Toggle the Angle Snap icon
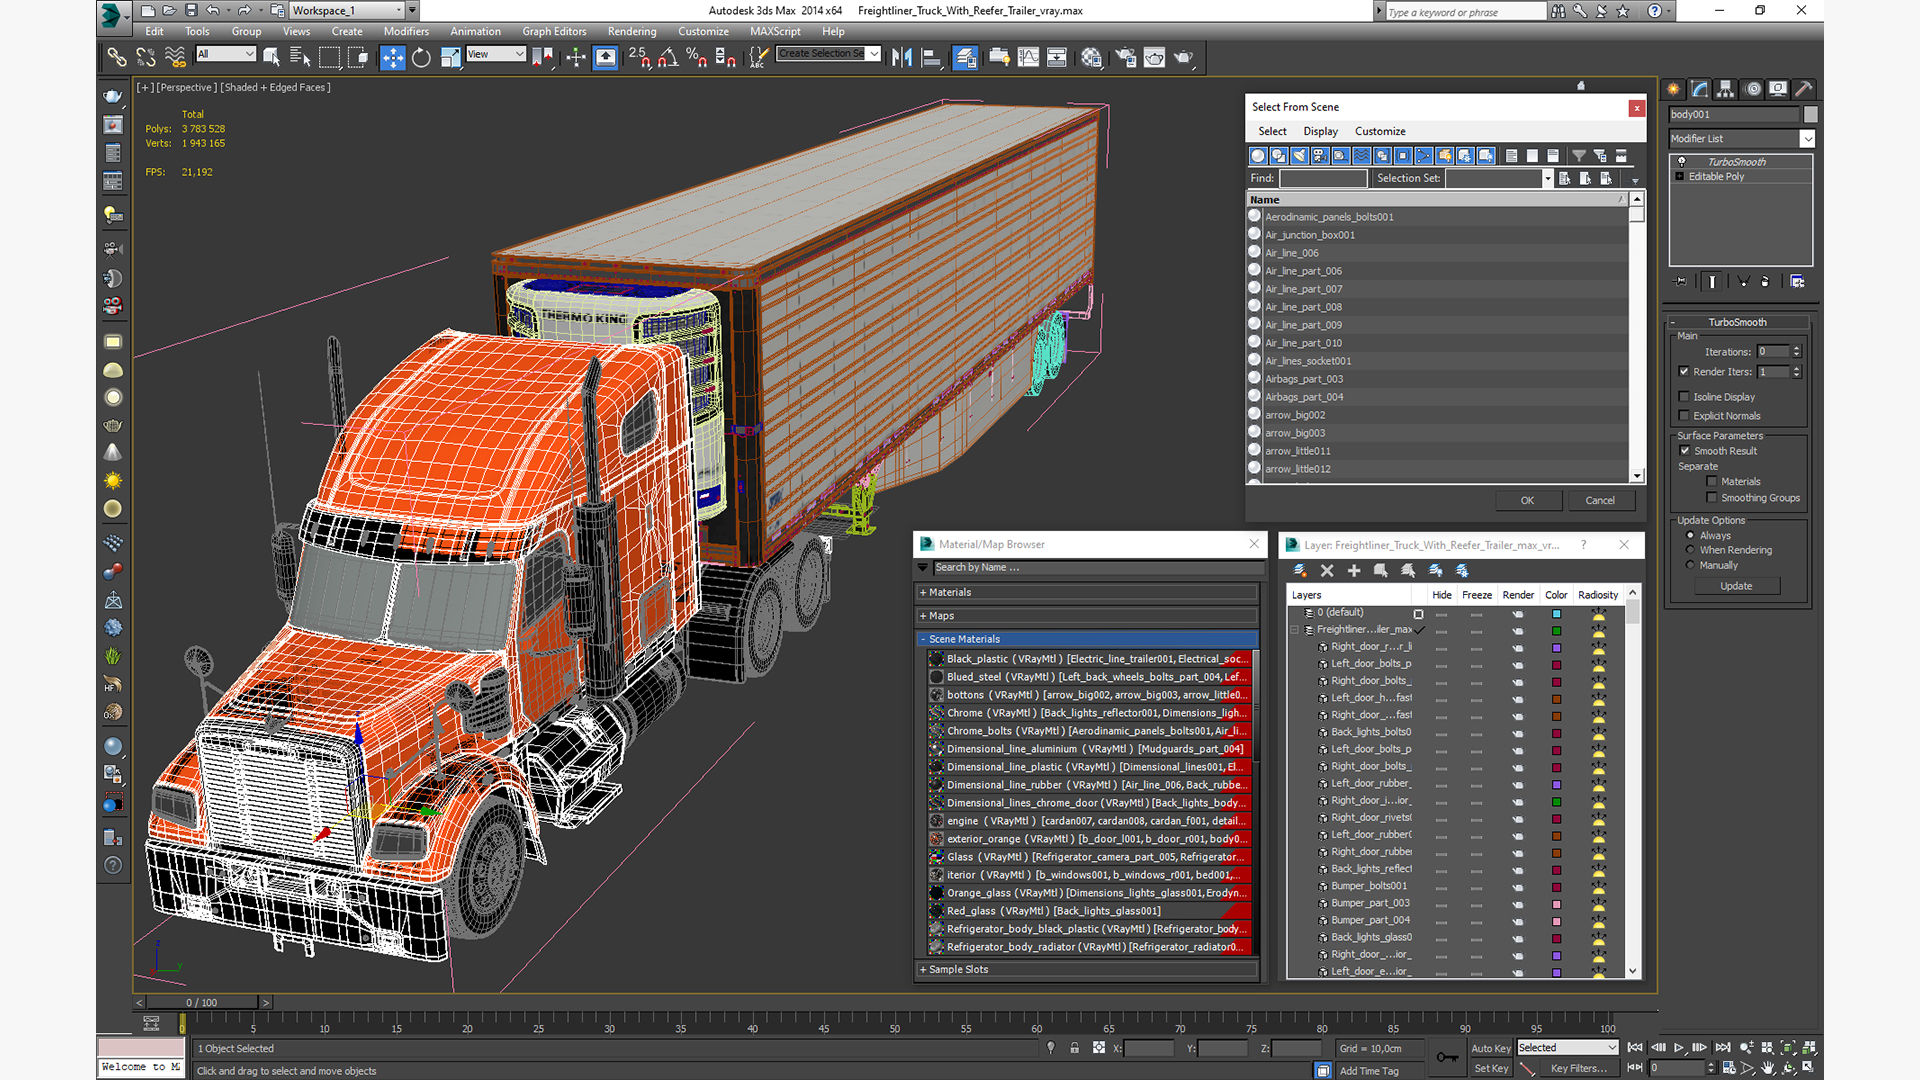The image size is (1920, 1080). pos(668,58)
